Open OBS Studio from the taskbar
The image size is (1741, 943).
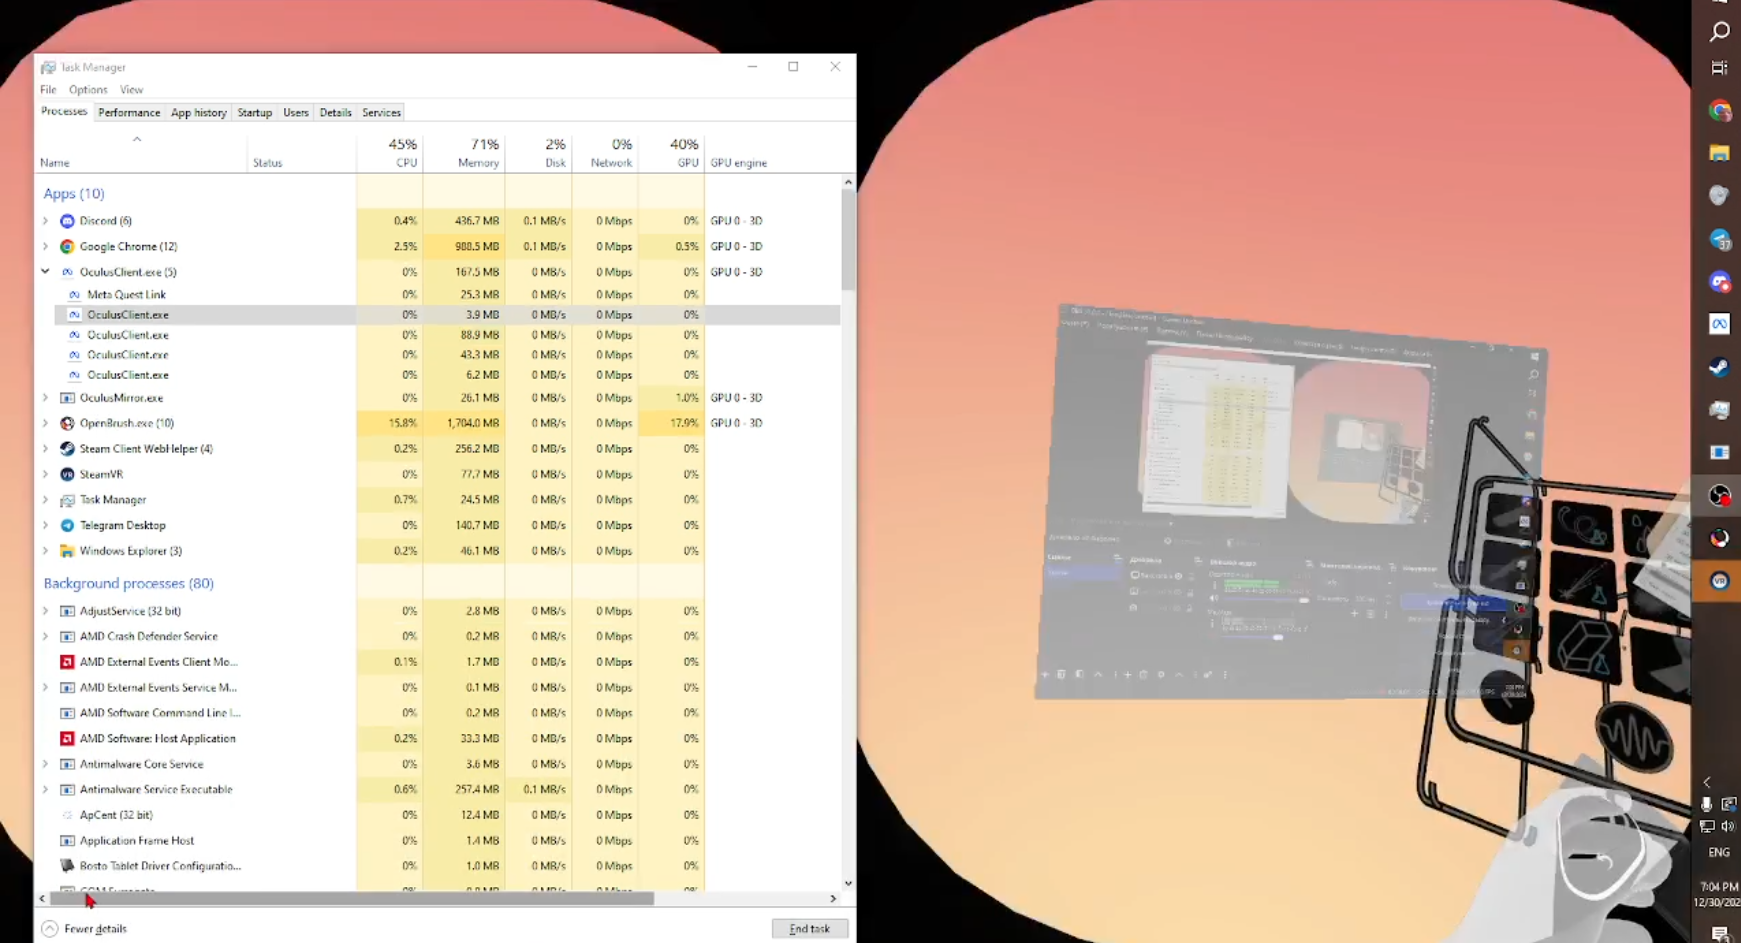click(1719, 495)
